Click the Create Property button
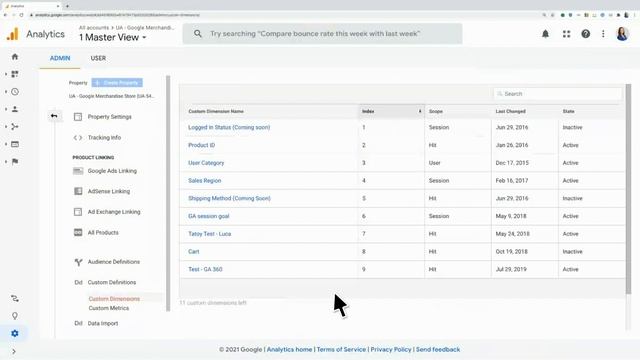640x360 pixels. [x=117, y=83]
